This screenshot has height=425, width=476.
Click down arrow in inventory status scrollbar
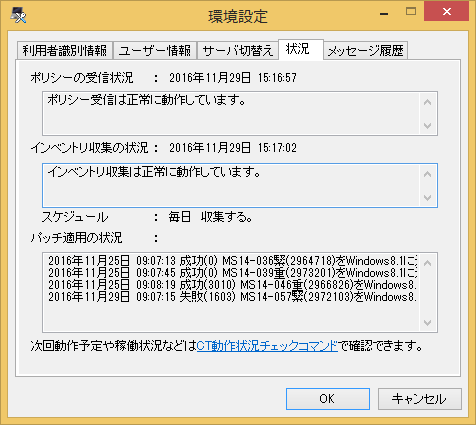pos(428,198)
